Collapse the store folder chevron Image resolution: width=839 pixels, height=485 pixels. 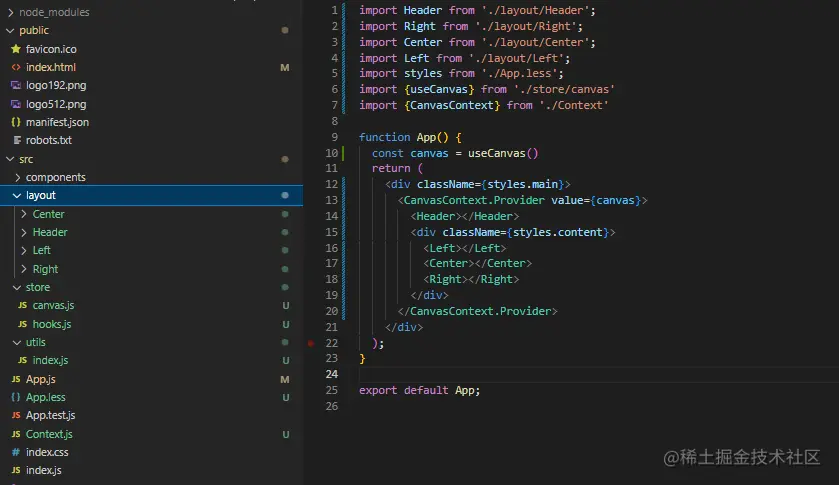(x=17, y=287)
